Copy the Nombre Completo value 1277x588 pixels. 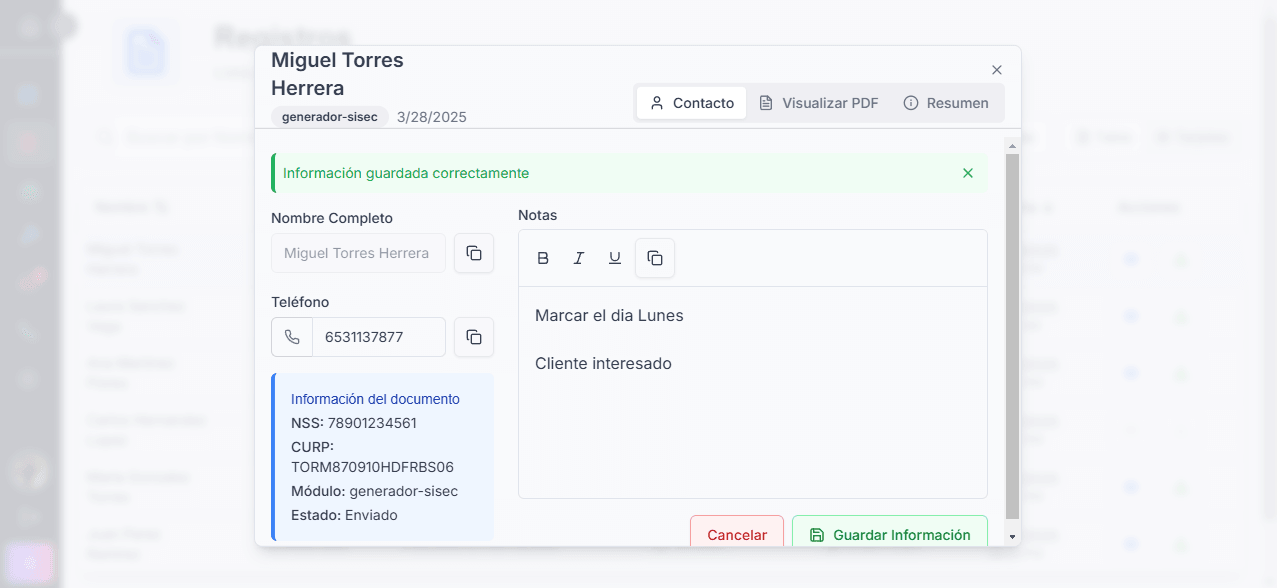(474, 253)
